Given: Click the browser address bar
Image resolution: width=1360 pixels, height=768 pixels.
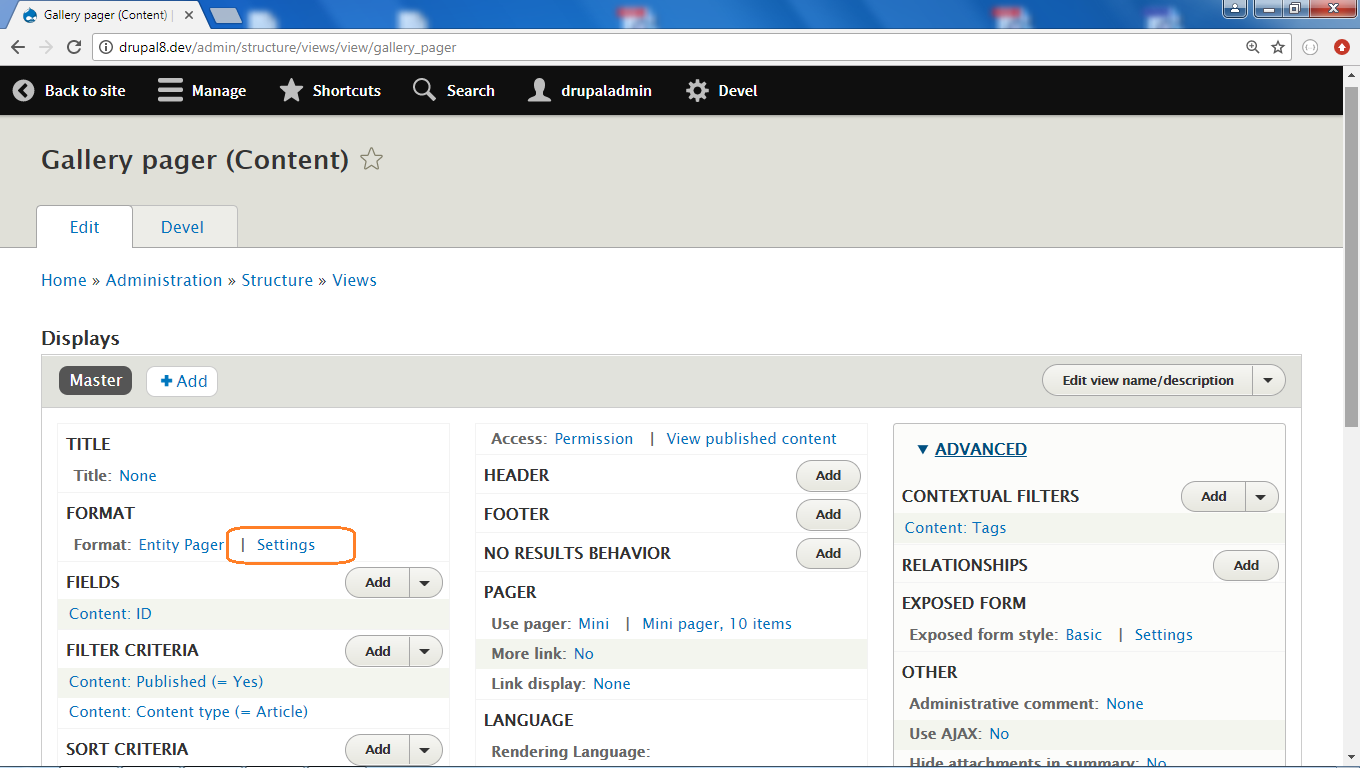Looking at the screenshot, I should point(600,46).
